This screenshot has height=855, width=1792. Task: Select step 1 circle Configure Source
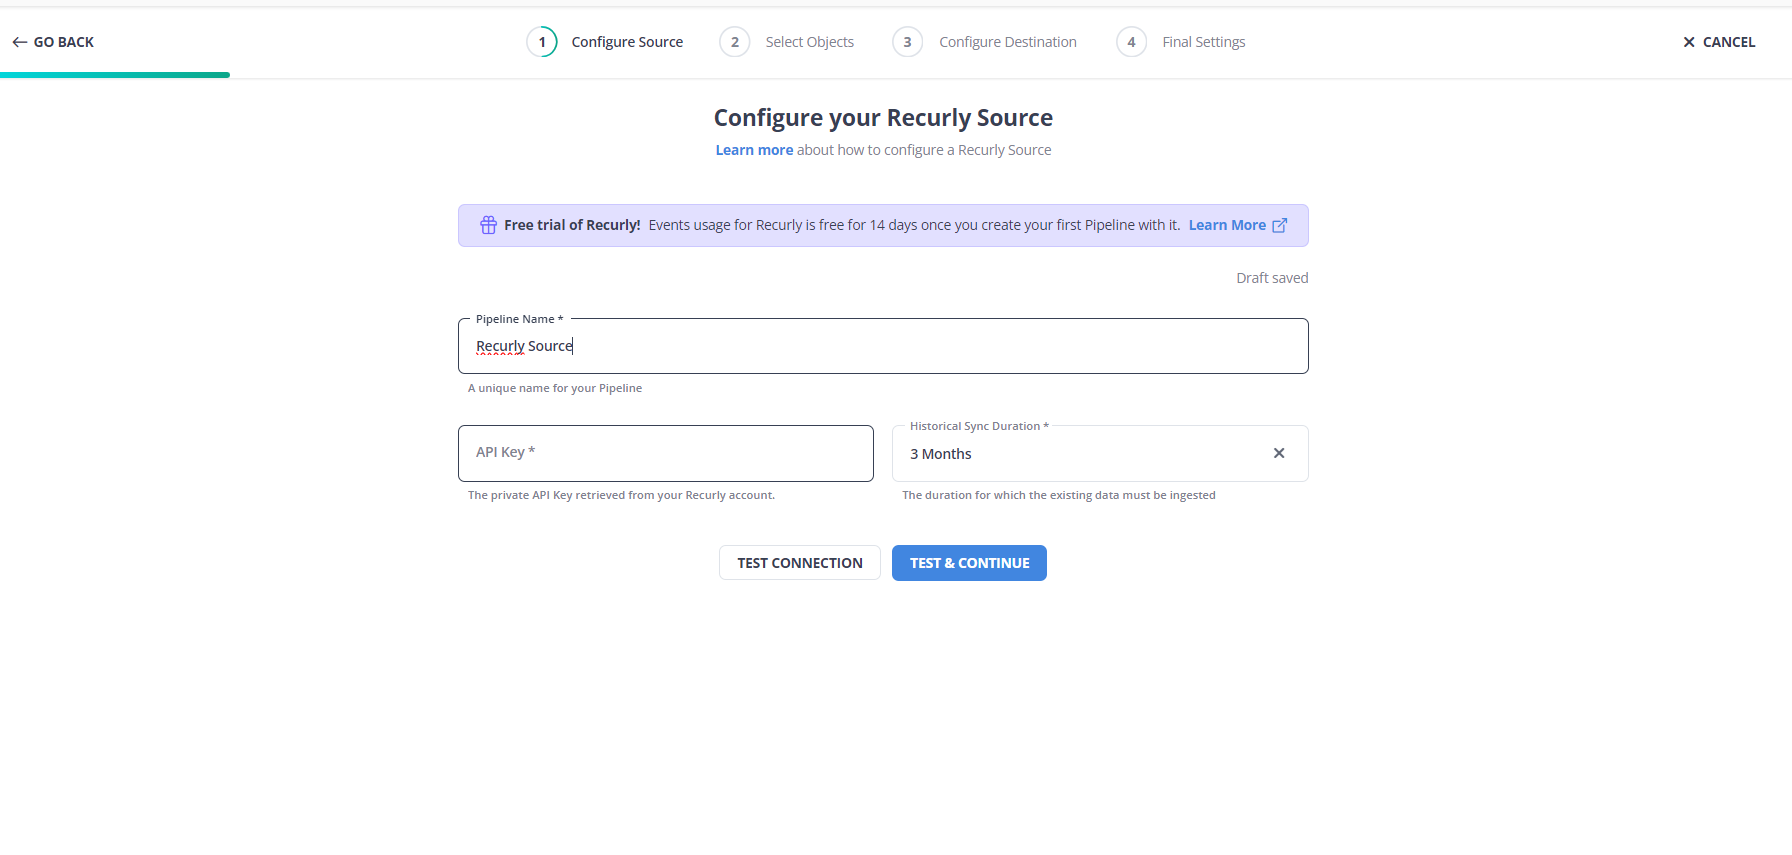[x=542, y=42]
